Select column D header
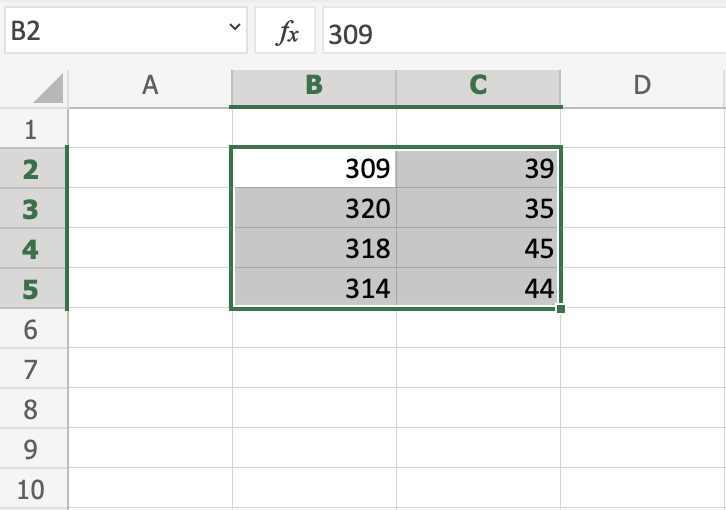726x510 pixels. (x=642, y=86)
